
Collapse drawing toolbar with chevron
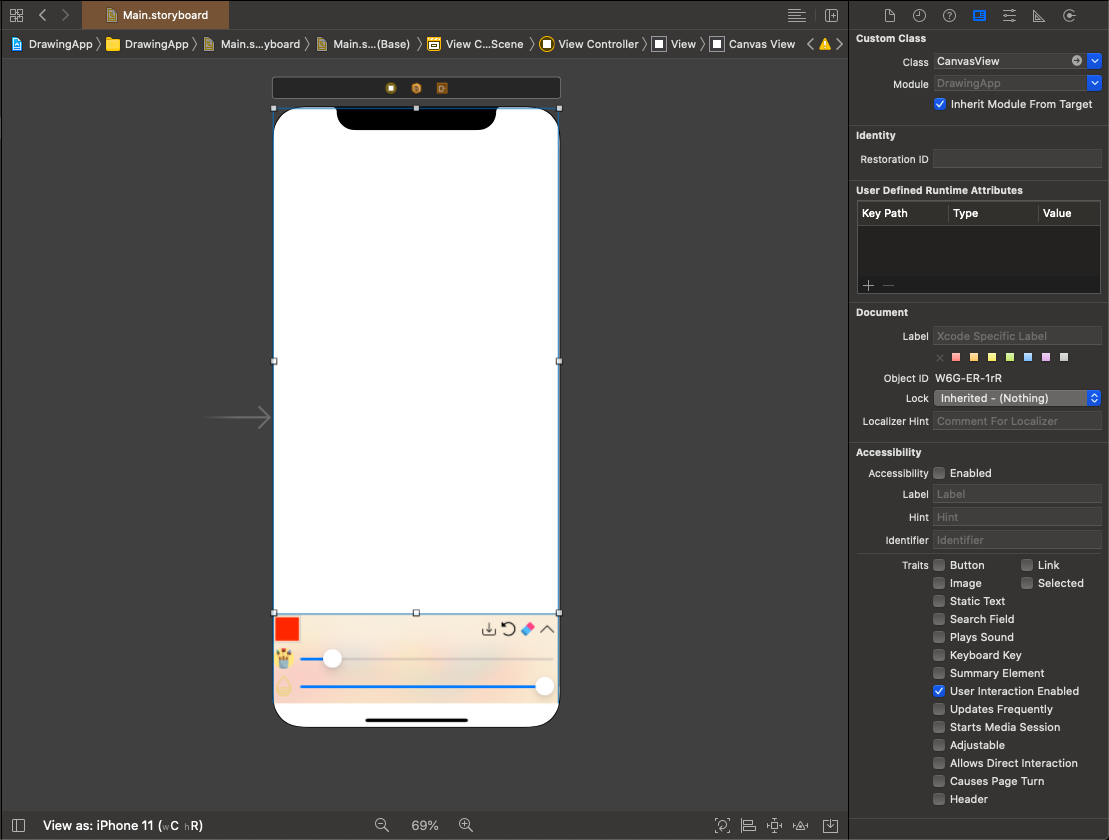pyautogui.click(x=547, y=629)
